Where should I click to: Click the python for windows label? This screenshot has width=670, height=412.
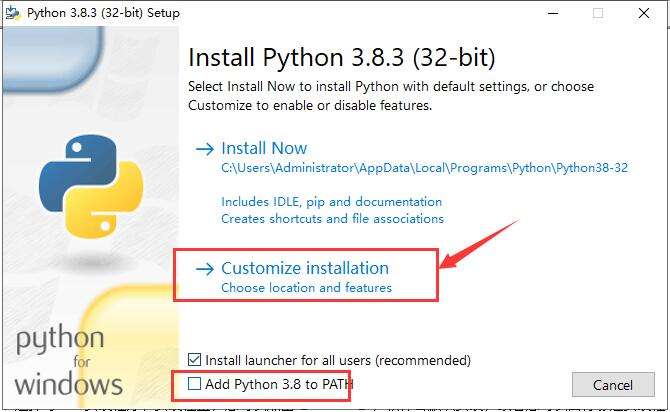tap(68, 360)
